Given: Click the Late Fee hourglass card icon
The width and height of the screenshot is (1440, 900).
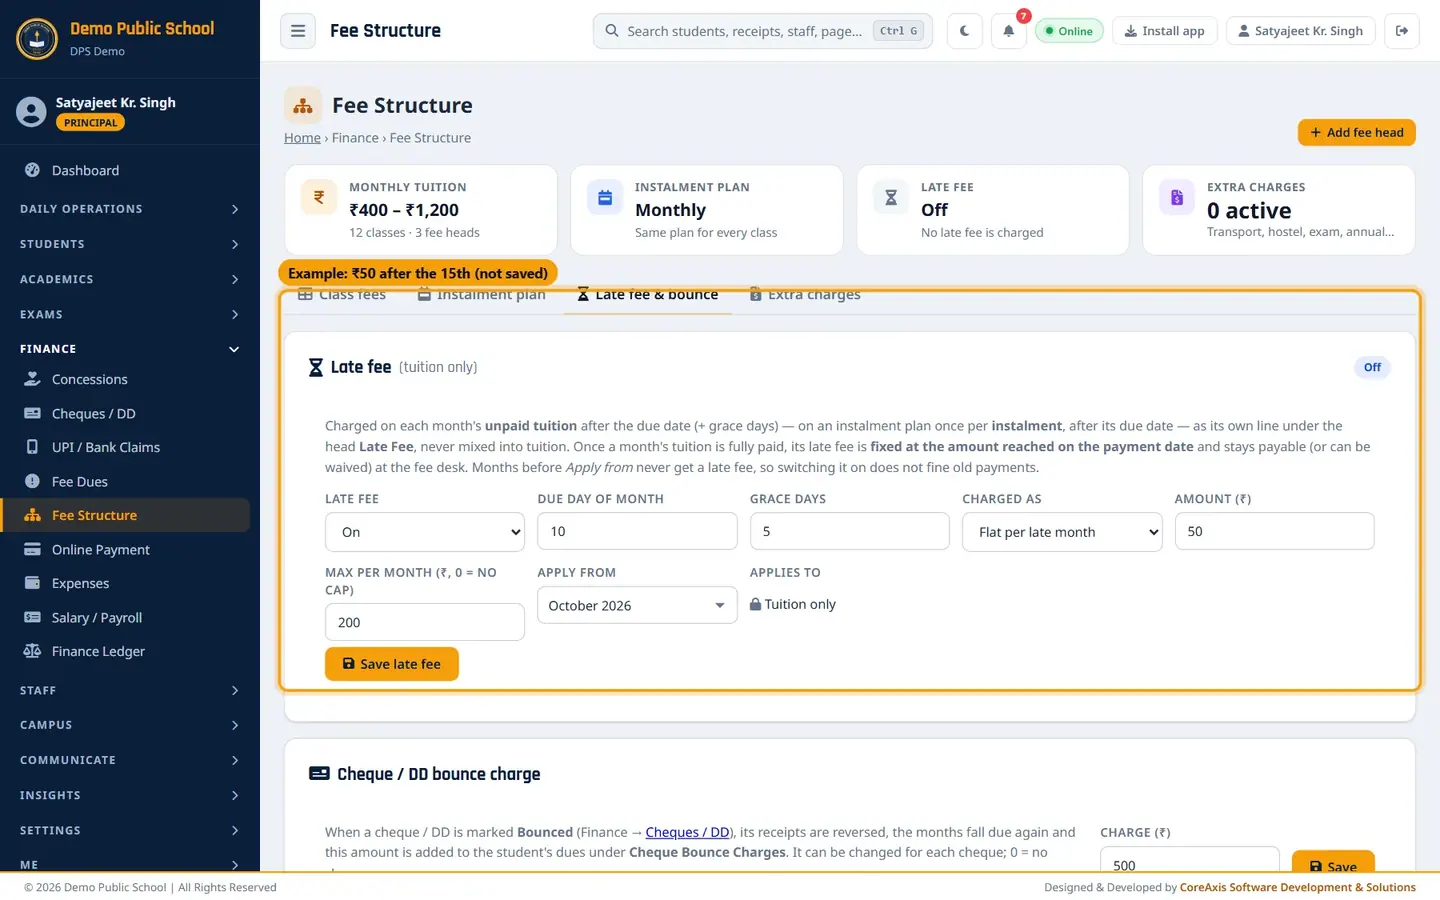Looking at the screenshot, I should point(891,198).
